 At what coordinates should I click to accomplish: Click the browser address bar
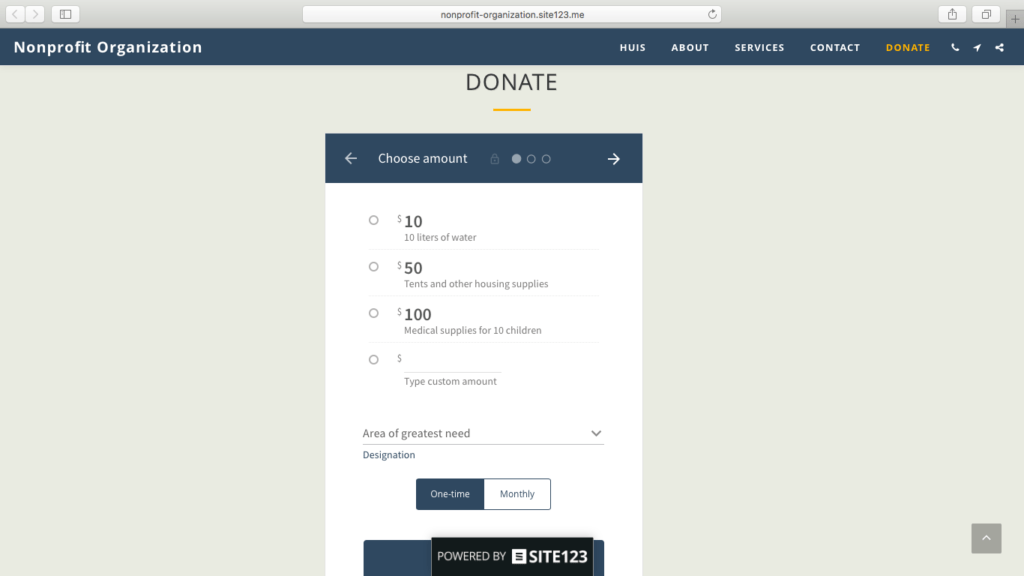[512, 14]
